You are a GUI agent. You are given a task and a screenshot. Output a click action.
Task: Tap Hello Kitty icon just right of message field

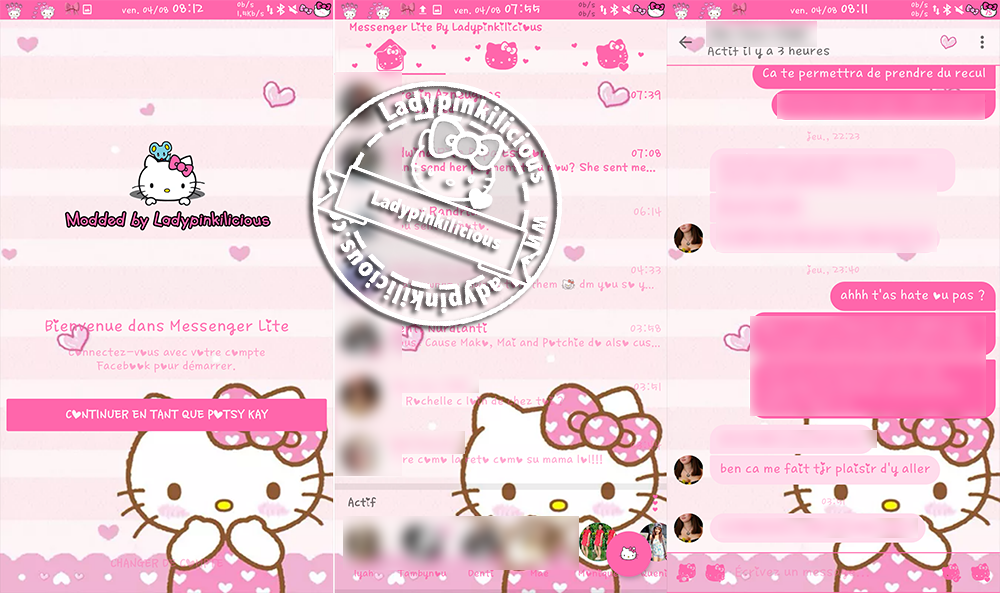pos(951,572)
